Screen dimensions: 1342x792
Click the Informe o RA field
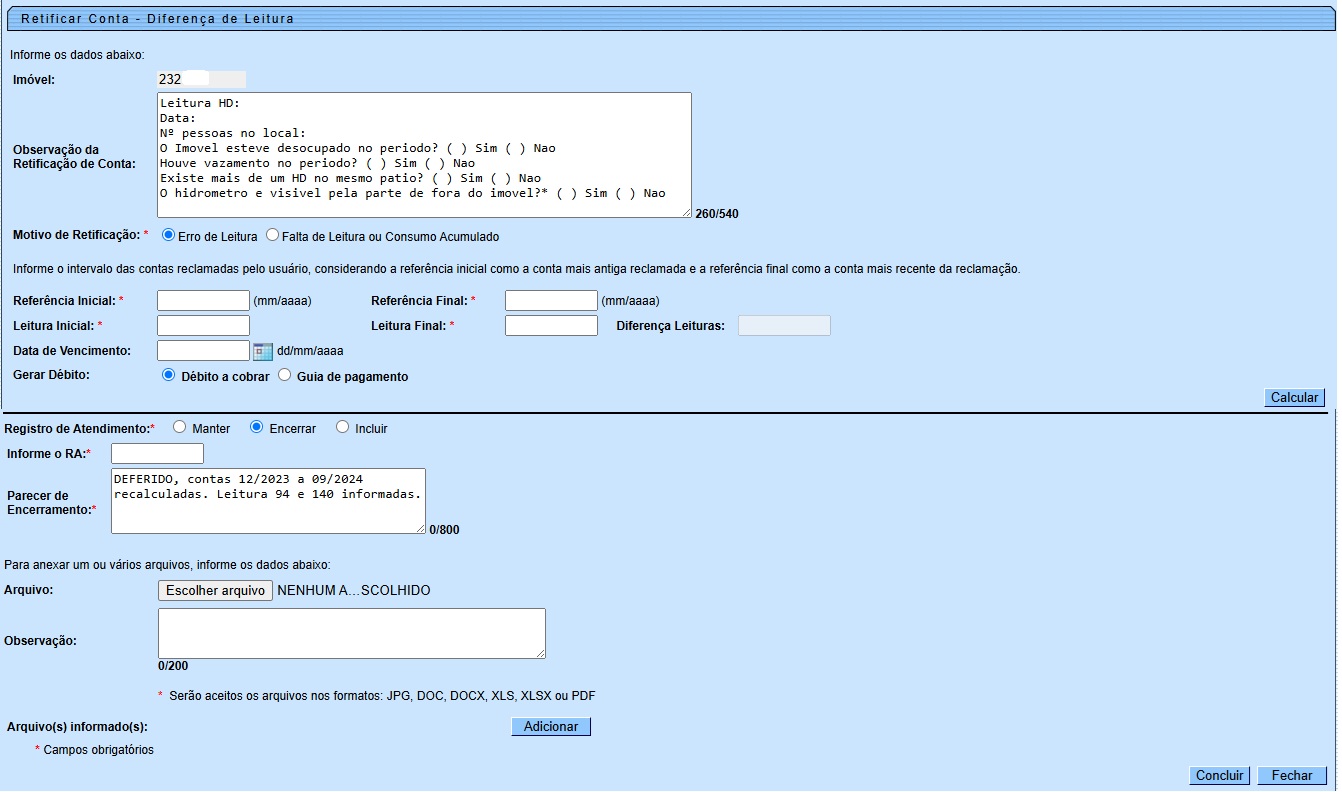coord(157,454)
